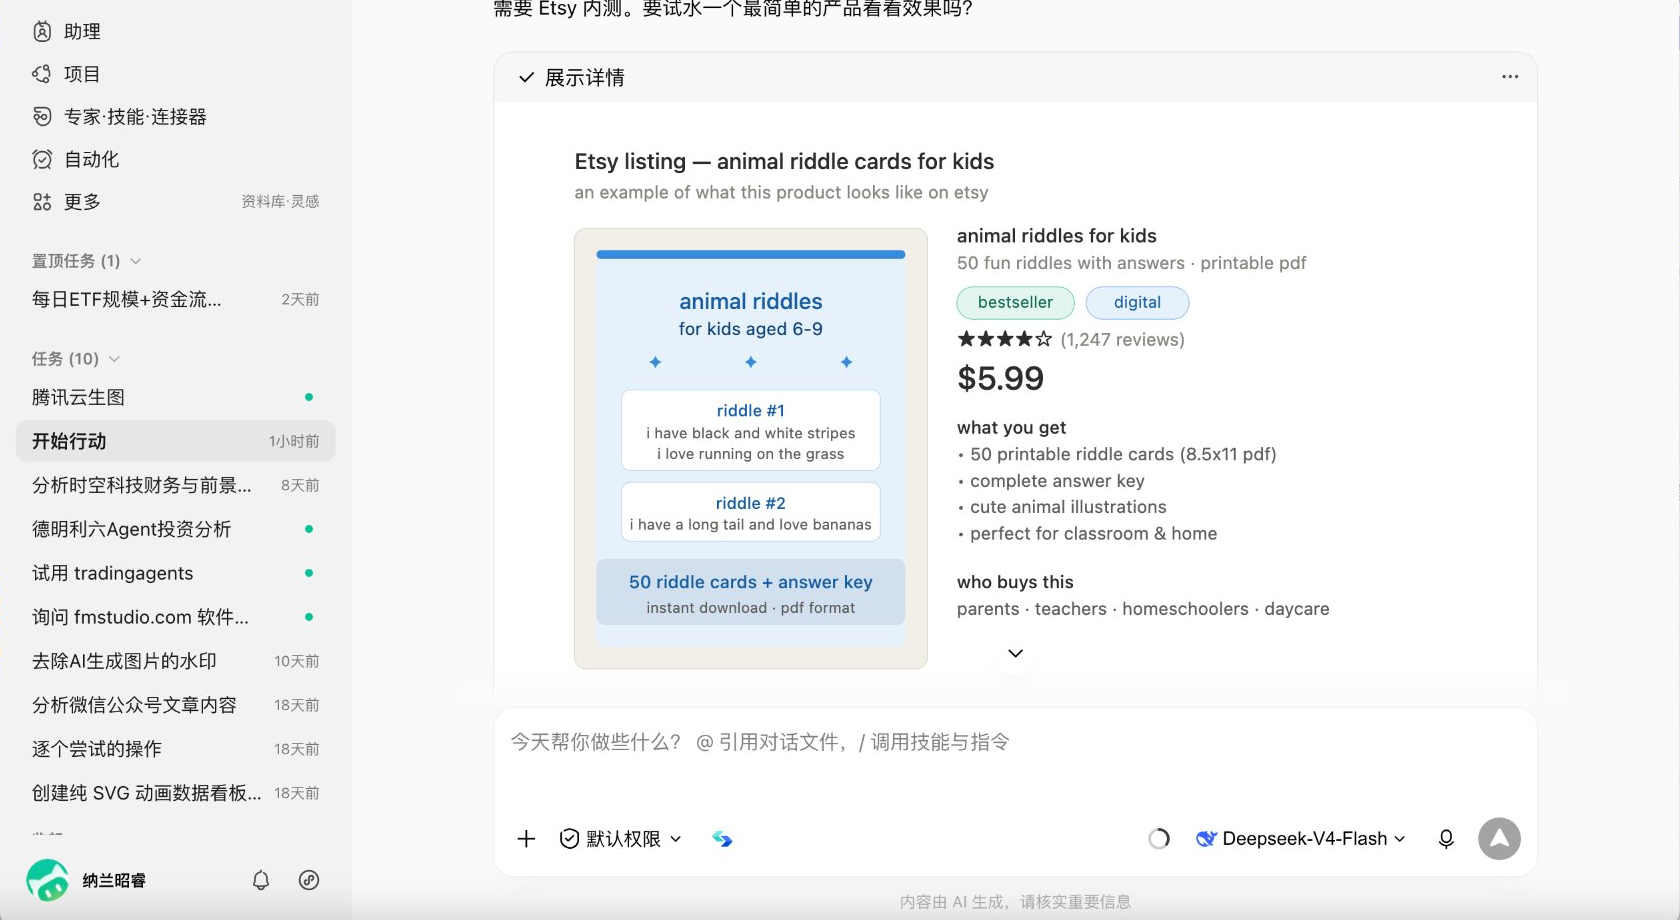1680x920 pixels.
Task: Click 'animal riddles for kids' product title
Action: click(1057, 236)
